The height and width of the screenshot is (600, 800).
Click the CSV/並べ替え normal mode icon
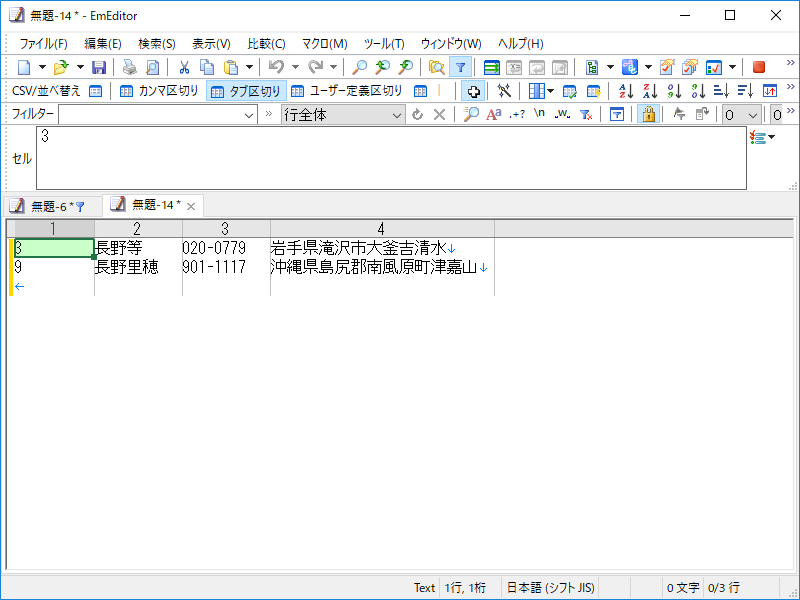[95, 91]
